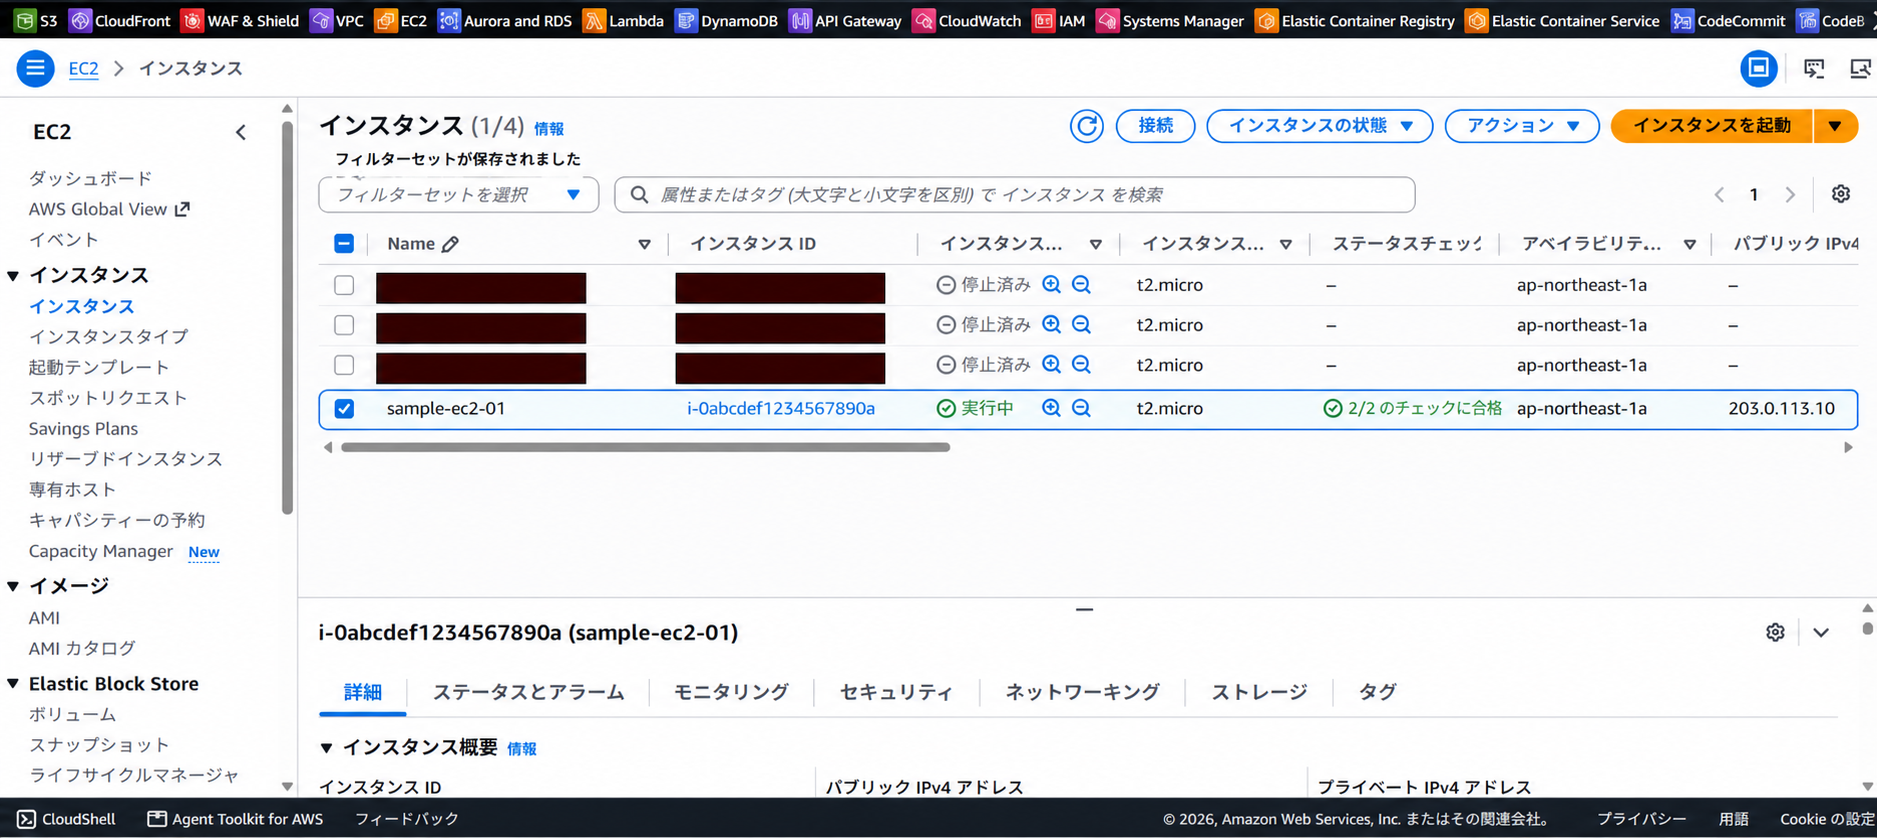Image resolution: width=1877 pixels, height=838 pixels.
Task: Click the EC2 breadcrumb link
Action: 83,68
